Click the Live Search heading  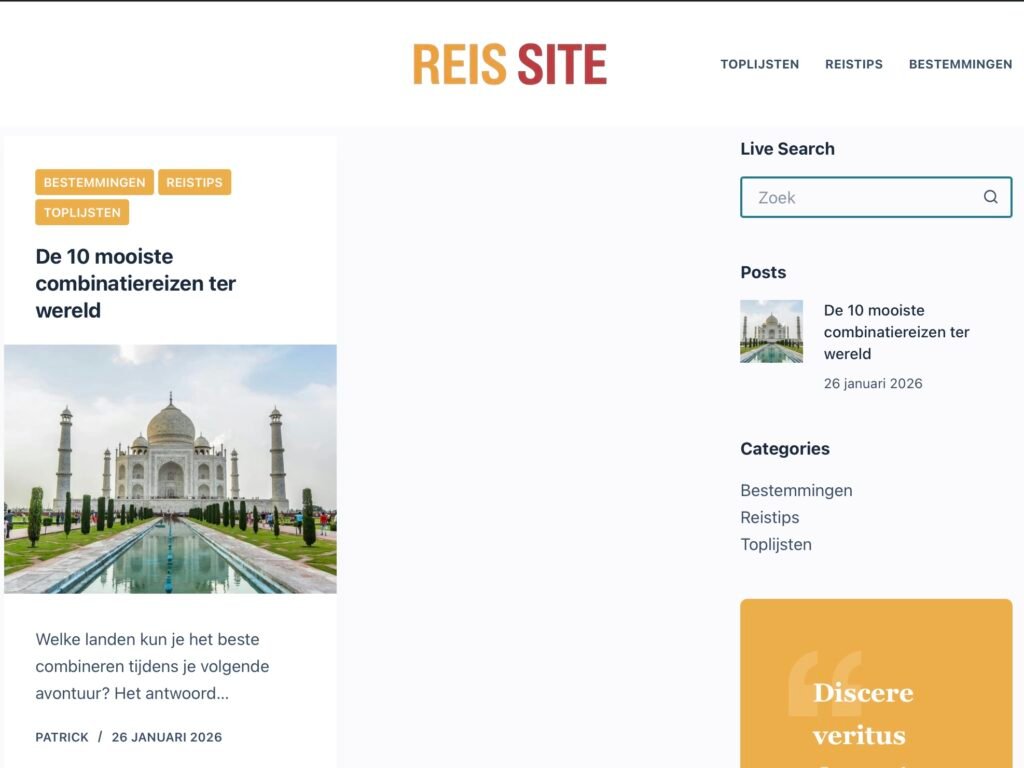[x=787, y=149]
